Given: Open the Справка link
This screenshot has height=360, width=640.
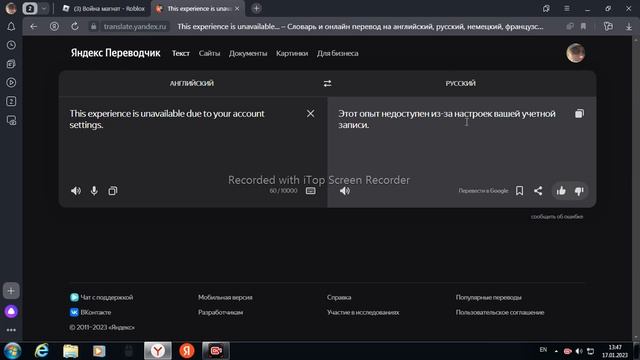Looking at the screenshot, I should click(x=339, y=297).
